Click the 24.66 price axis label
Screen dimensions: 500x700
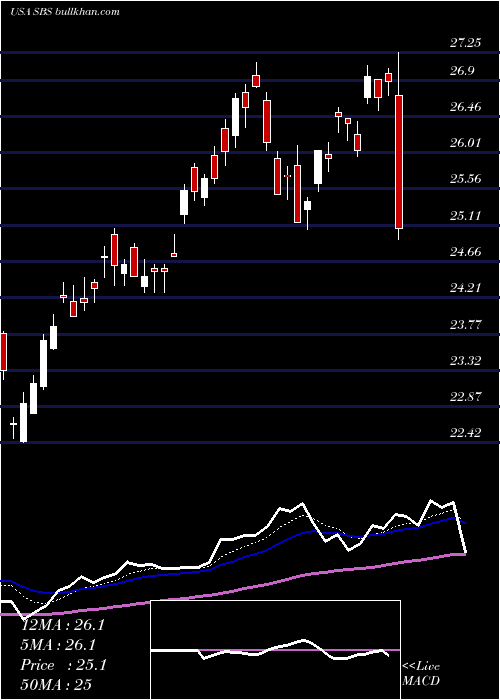click(x=465, y=252)
